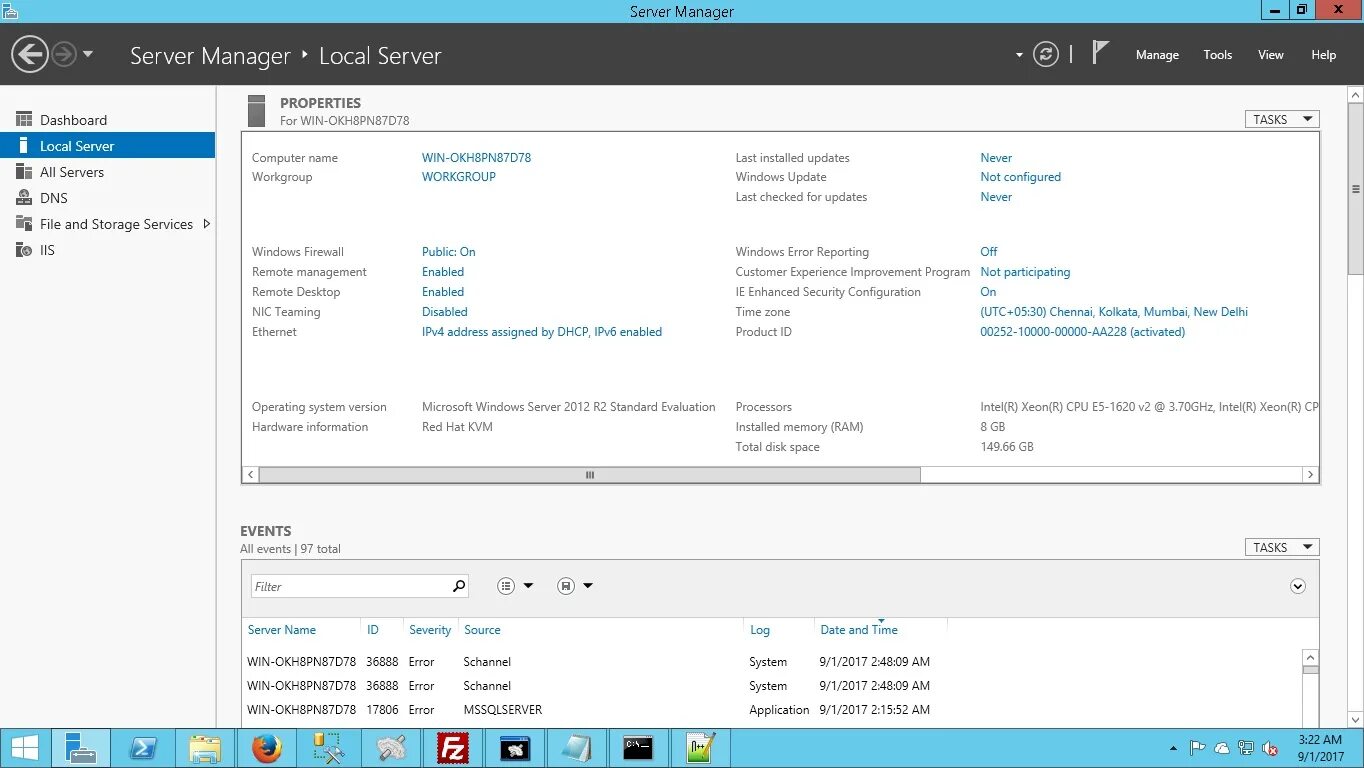Click Server Manager taskbar icon
Viewport: 1364px width, 768px height.
(x=81, y=748)
